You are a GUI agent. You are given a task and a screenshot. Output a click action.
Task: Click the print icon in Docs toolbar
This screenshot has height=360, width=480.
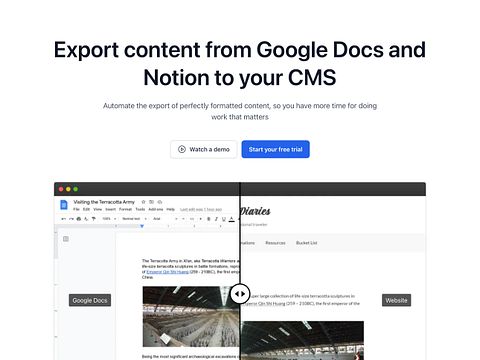pyautogui.click(x=79, y=219)
